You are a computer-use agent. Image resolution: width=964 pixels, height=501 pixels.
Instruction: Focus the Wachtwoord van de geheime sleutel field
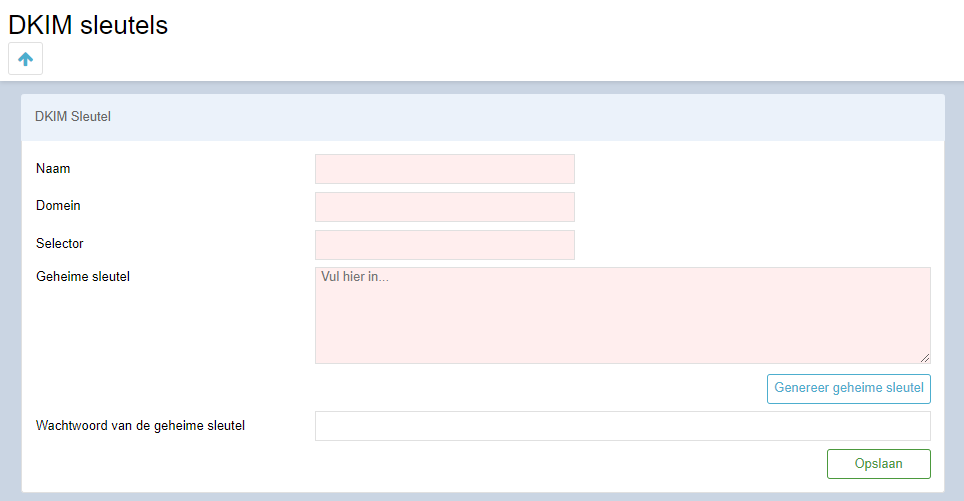tap(622, 426)
